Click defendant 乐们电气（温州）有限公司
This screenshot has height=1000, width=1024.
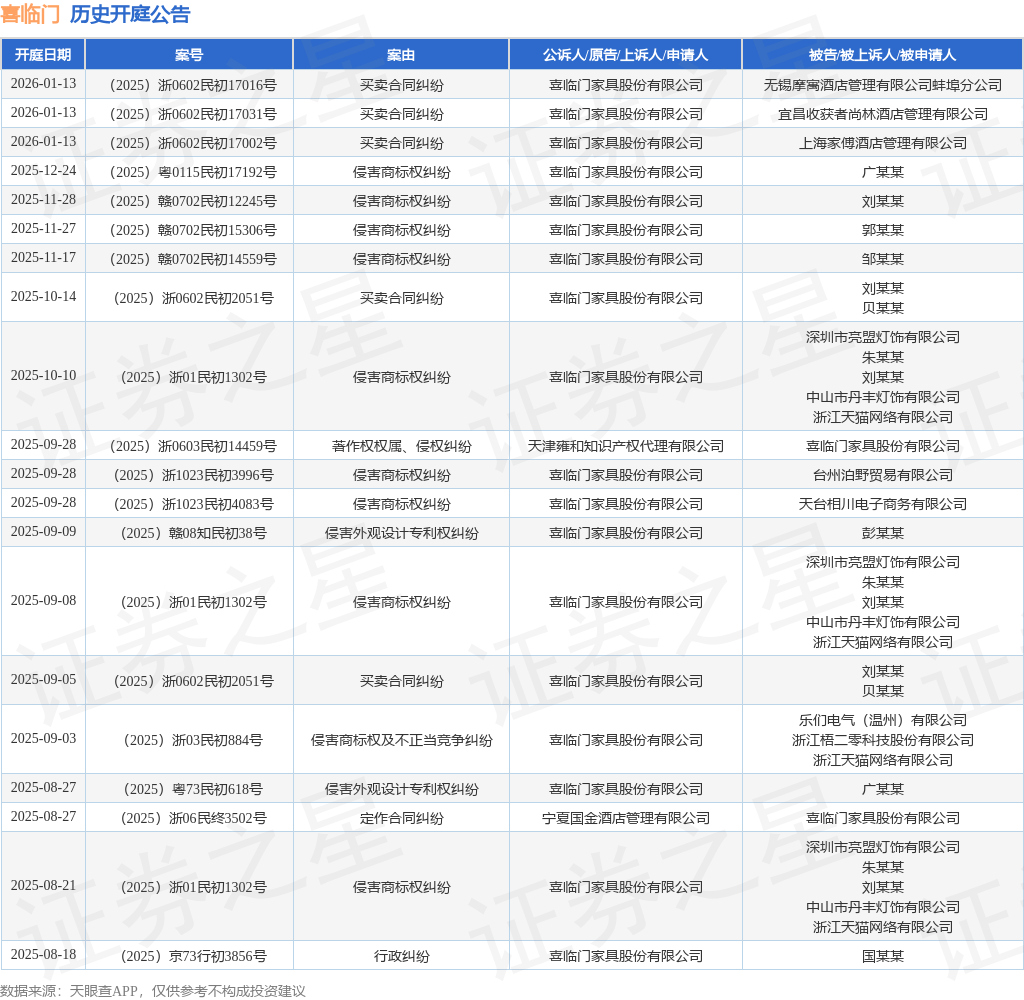point(882,720)
